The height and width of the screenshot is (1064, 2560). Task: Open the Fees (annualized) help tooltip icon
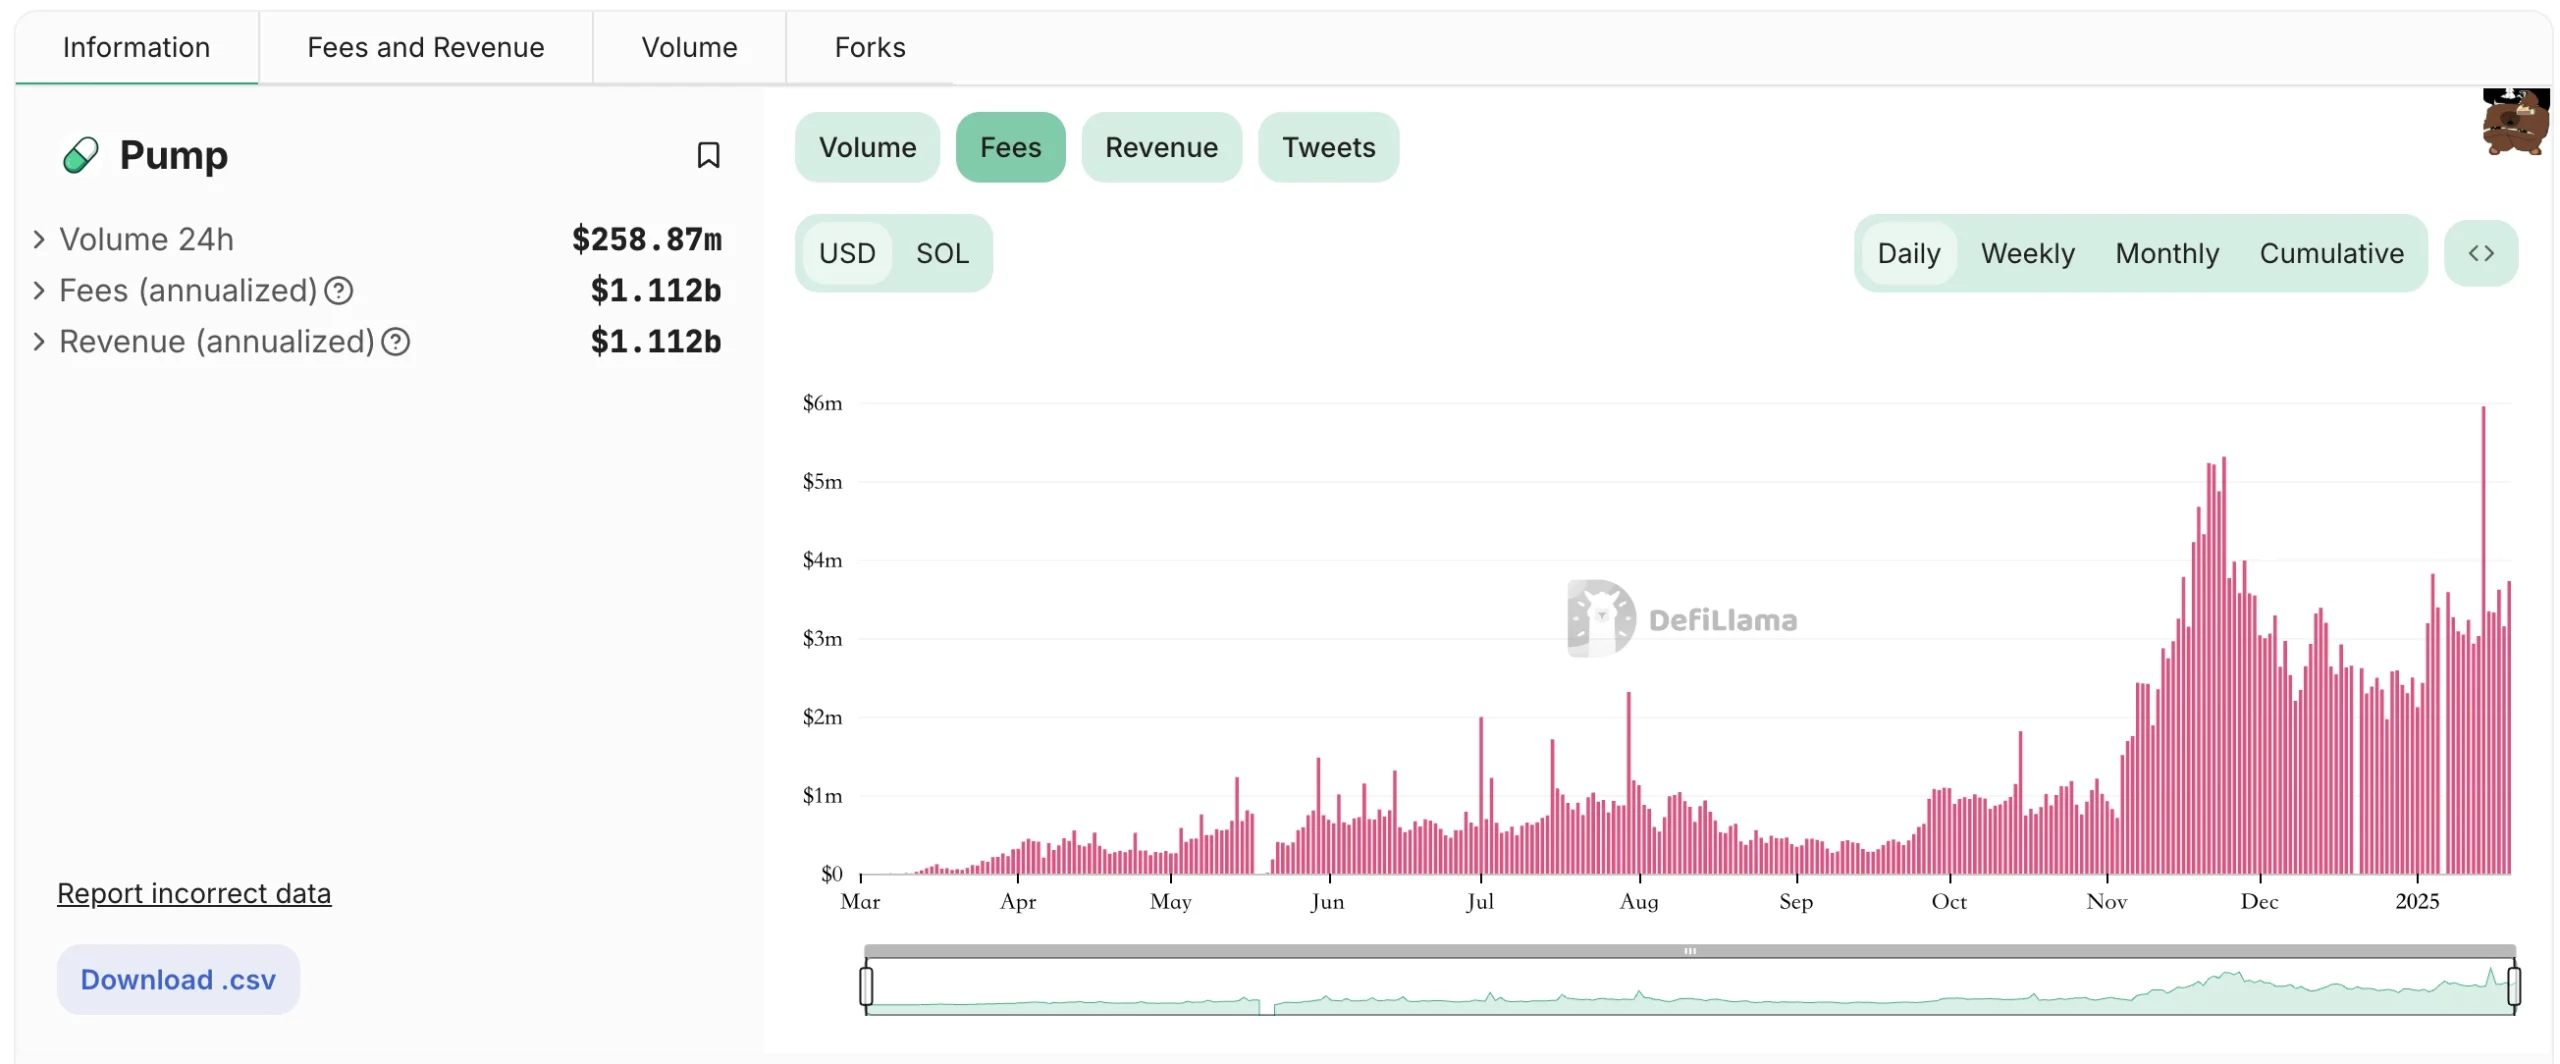click(339, 291)
